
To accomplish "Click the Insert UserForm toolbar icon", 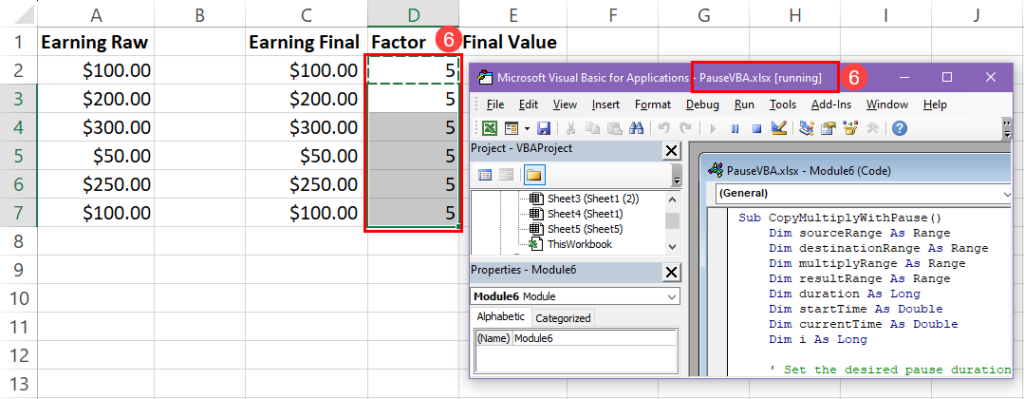I will [511, 128].
